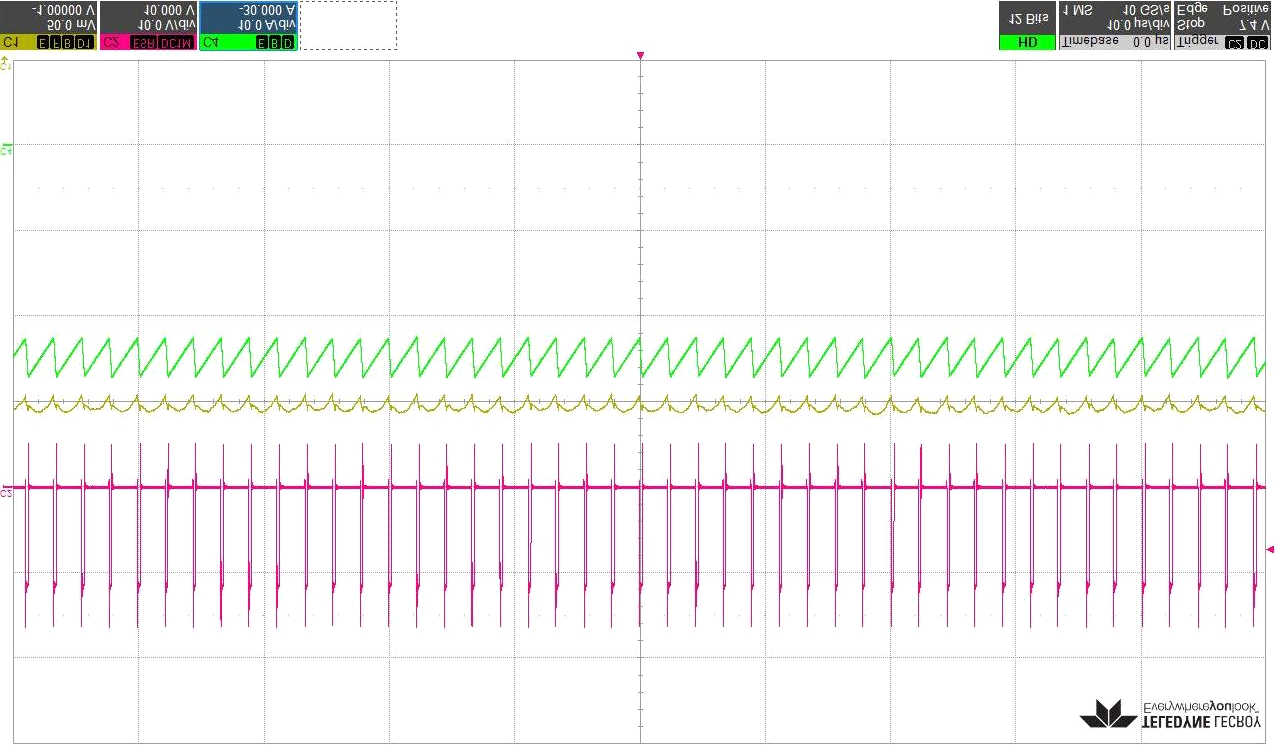Open the C1 yellow channel descriptor box

point(48,25)
